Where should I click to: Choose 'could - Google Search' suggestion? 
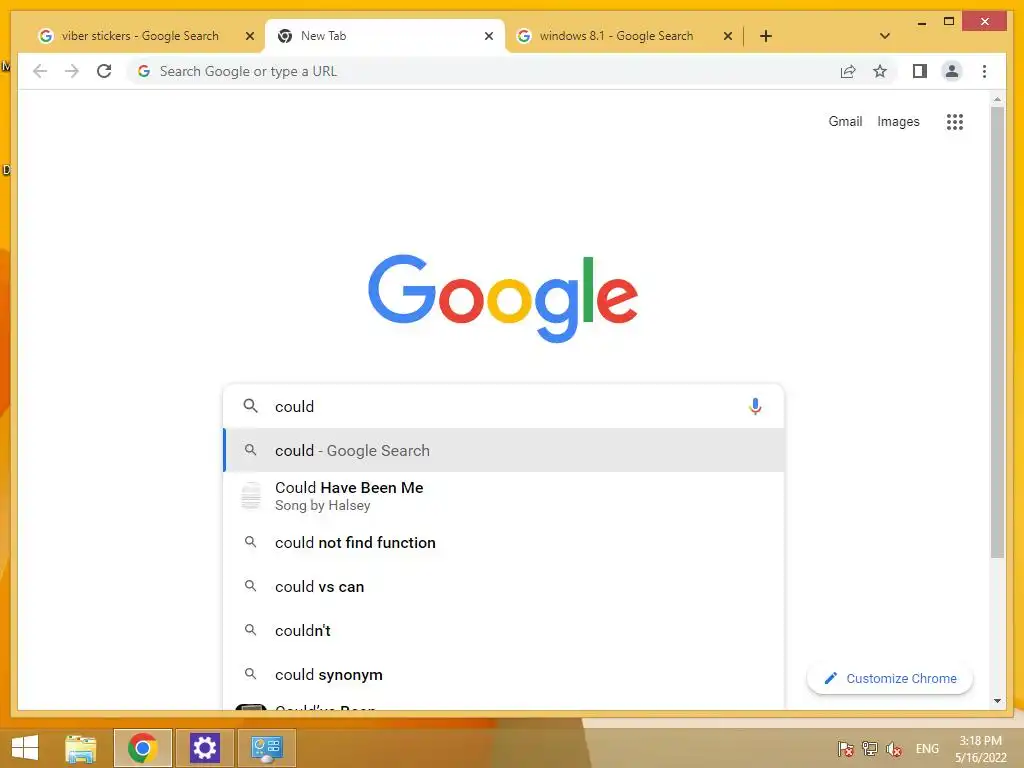(503, 451)
